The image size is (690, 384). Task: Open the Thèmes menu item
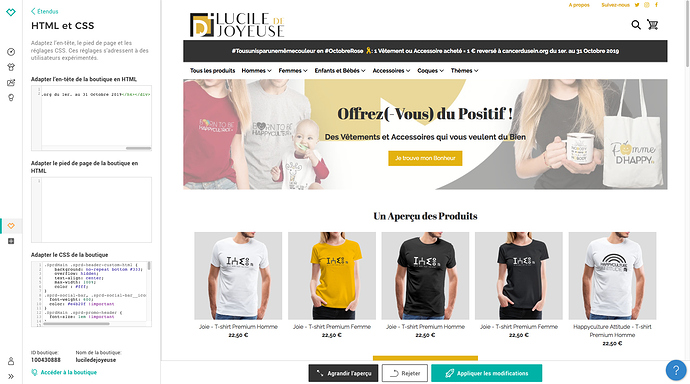point(464,70)
